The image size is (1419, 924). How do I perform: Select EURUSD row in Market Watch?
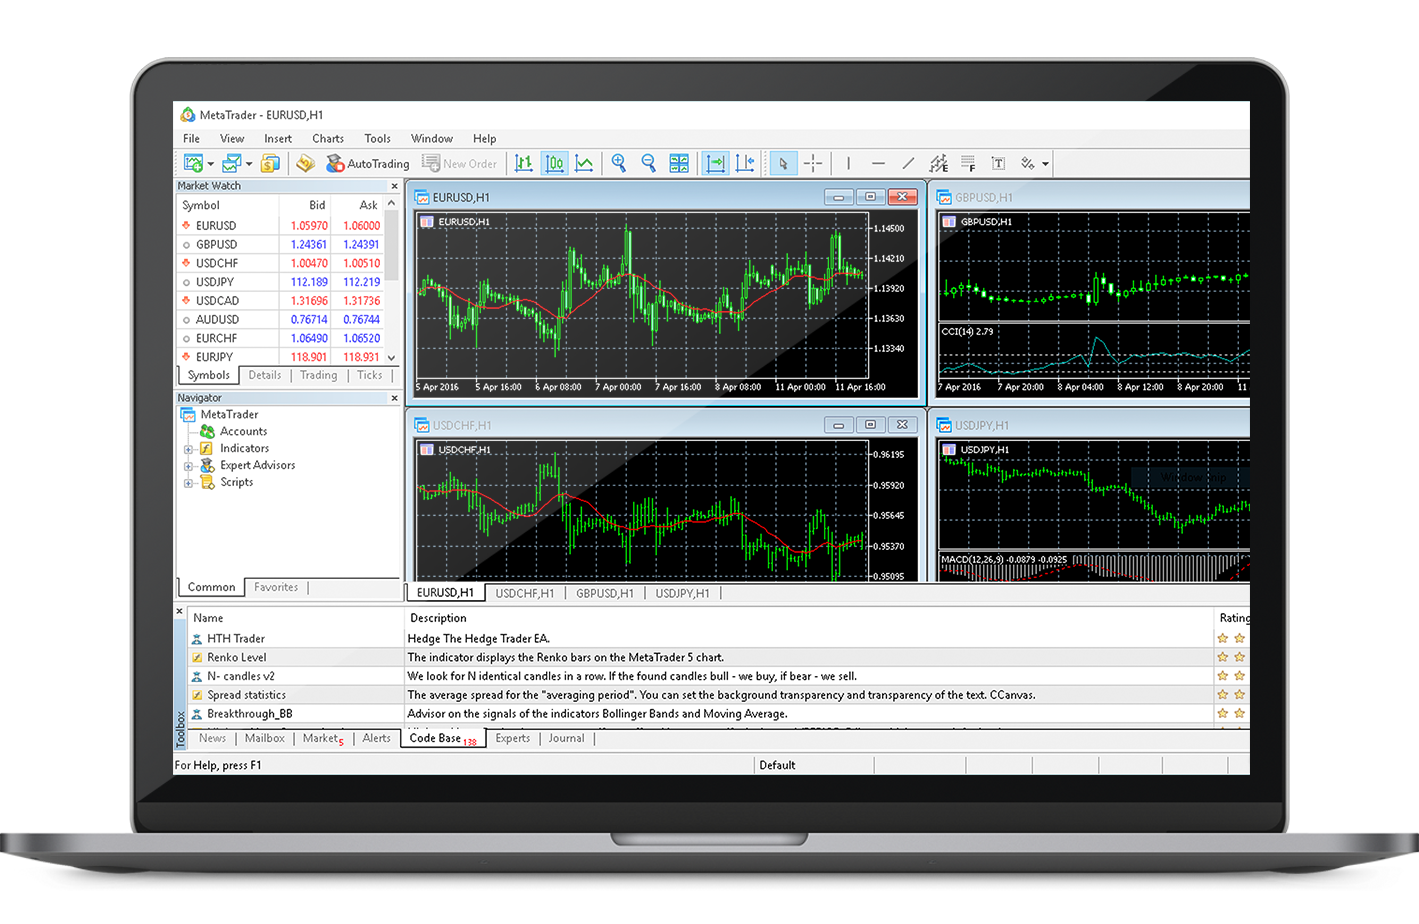click(280, 225)
